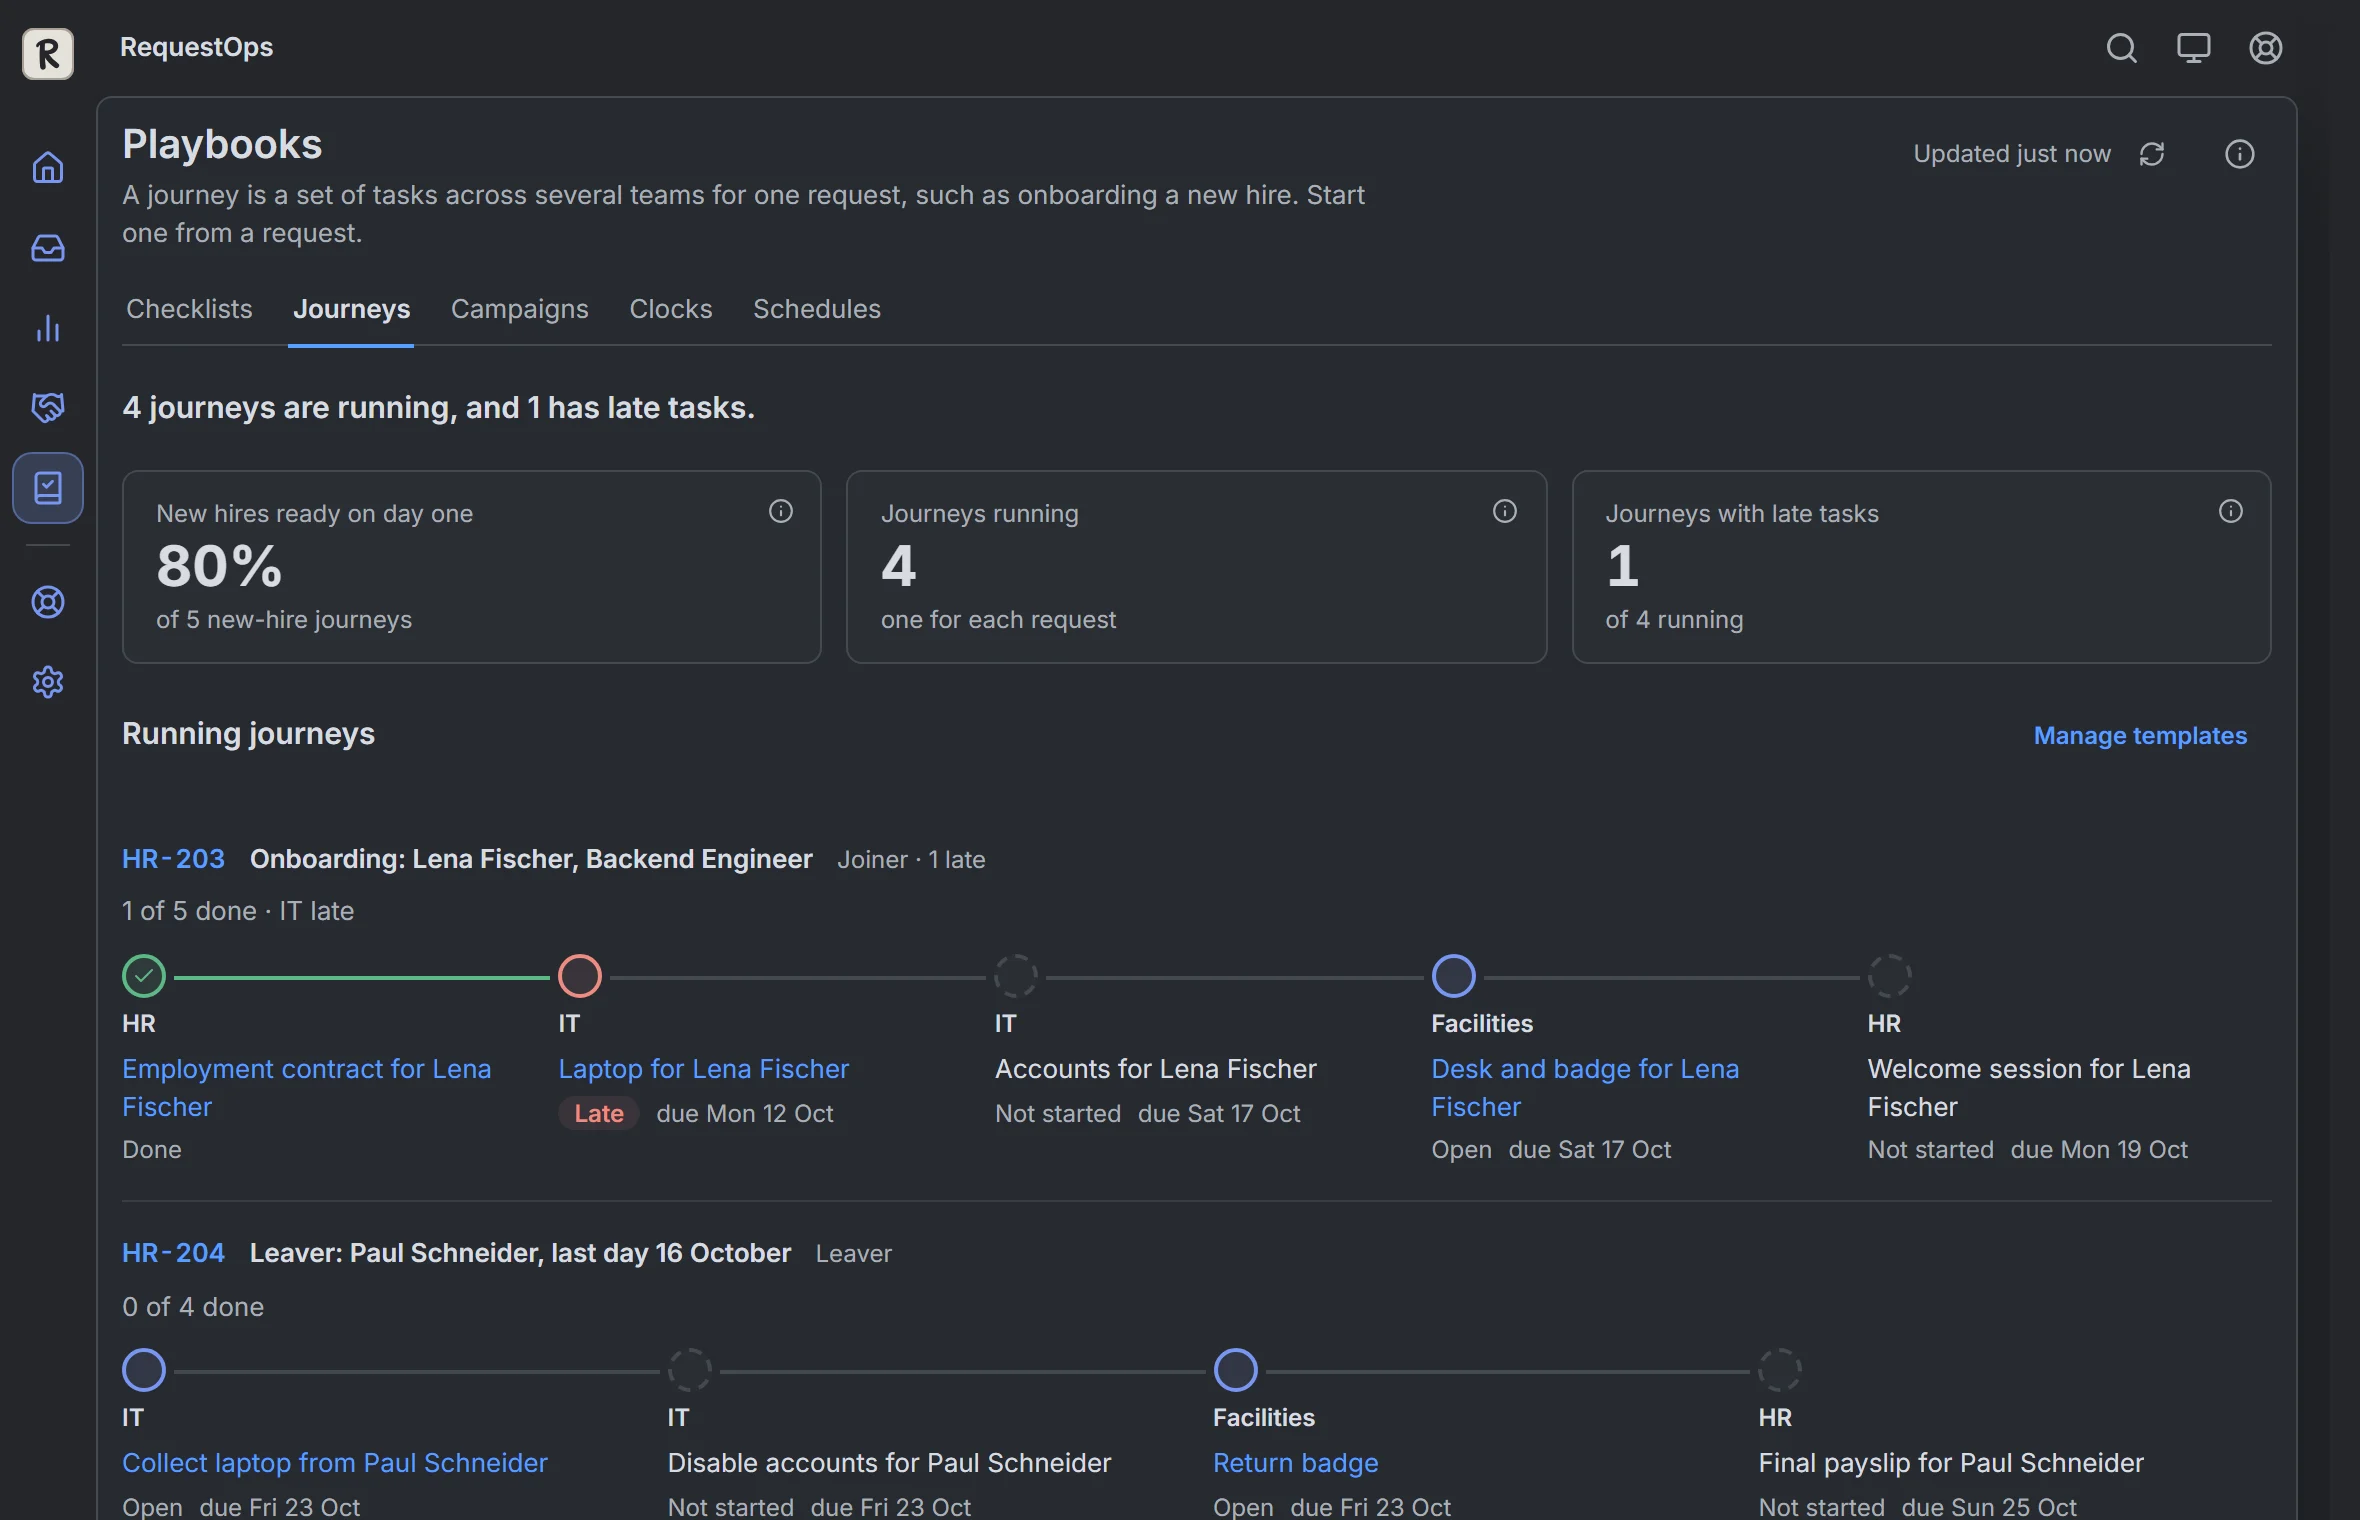This screenshot has height=1520, width=2360.
Task: Click 'Updated just now' text
Action: coord(2012,154)
